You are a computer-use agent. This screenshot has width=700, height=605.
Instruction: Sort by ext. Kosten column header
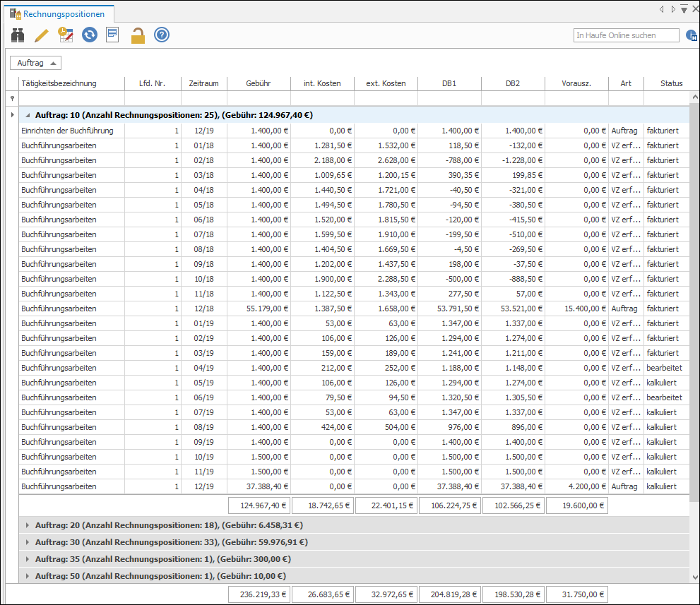(386, 83)
